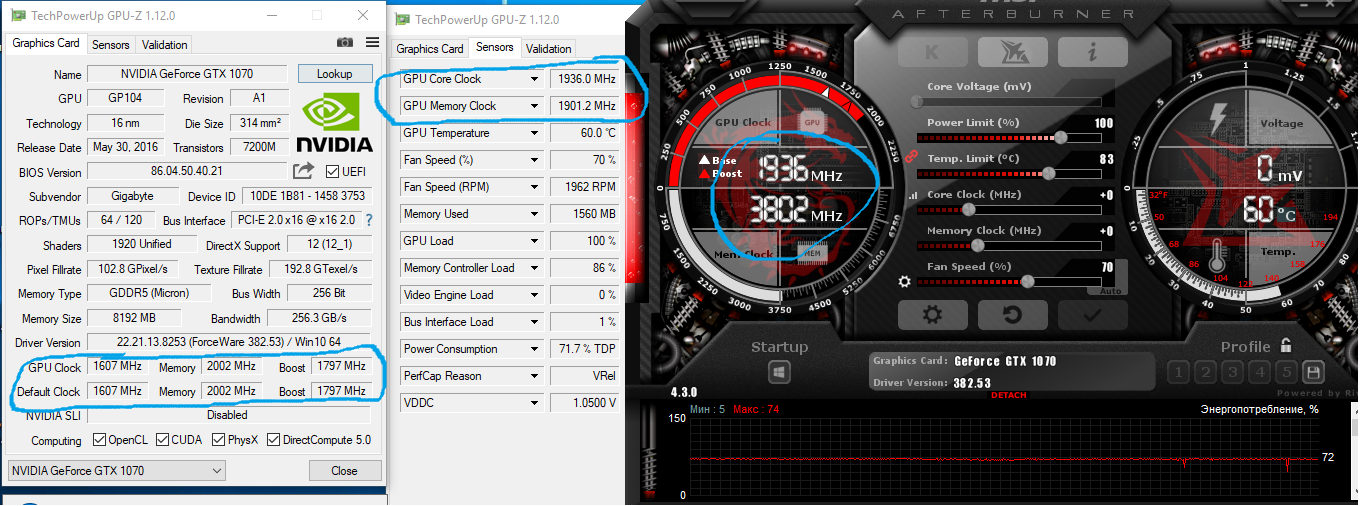
Task: Click the Lookup button
Action: pos(335,74)
